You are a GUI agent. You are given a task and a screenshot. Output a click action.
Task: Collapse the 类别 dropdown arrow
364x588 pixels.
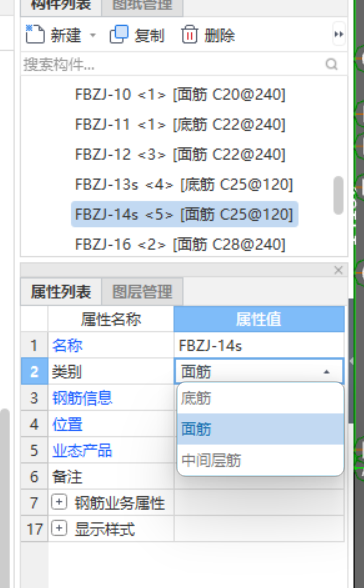click(327, 372)
